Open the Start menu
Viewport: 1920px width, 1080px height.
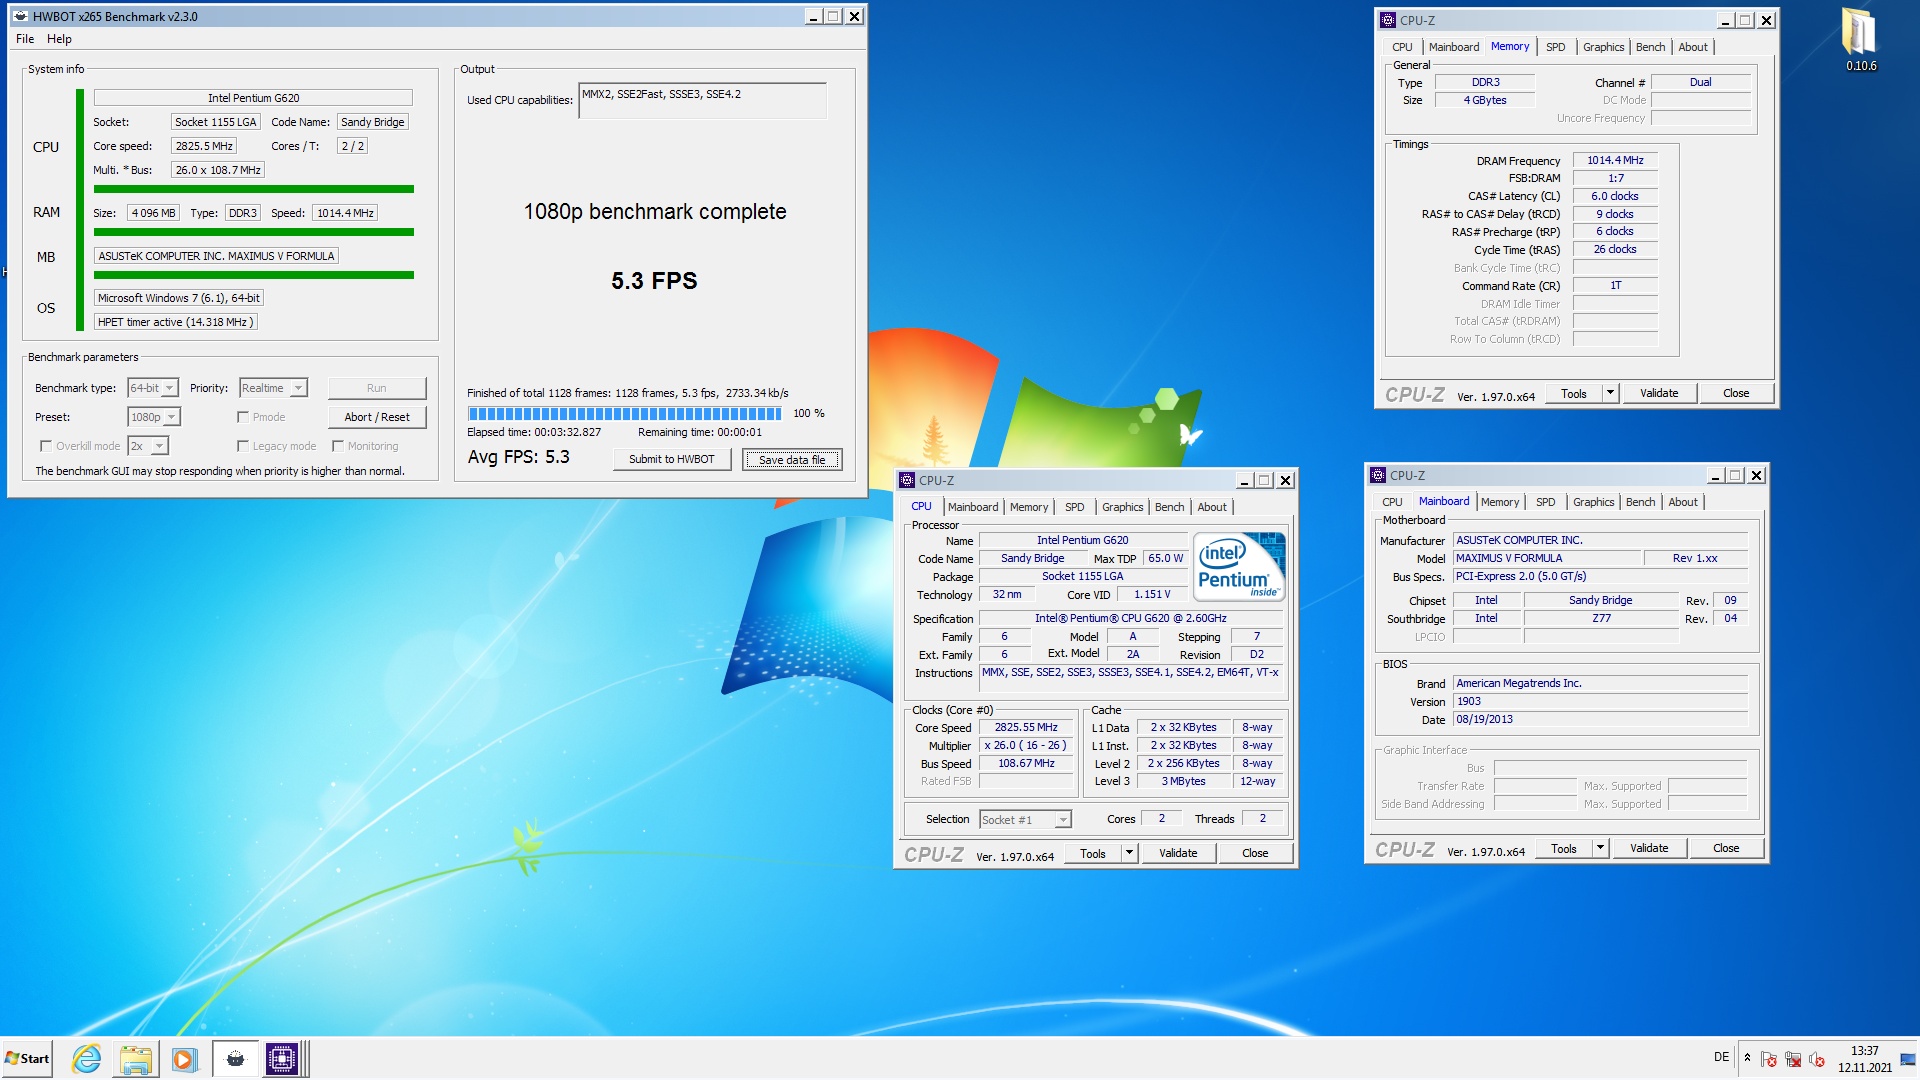(27, 1059)
